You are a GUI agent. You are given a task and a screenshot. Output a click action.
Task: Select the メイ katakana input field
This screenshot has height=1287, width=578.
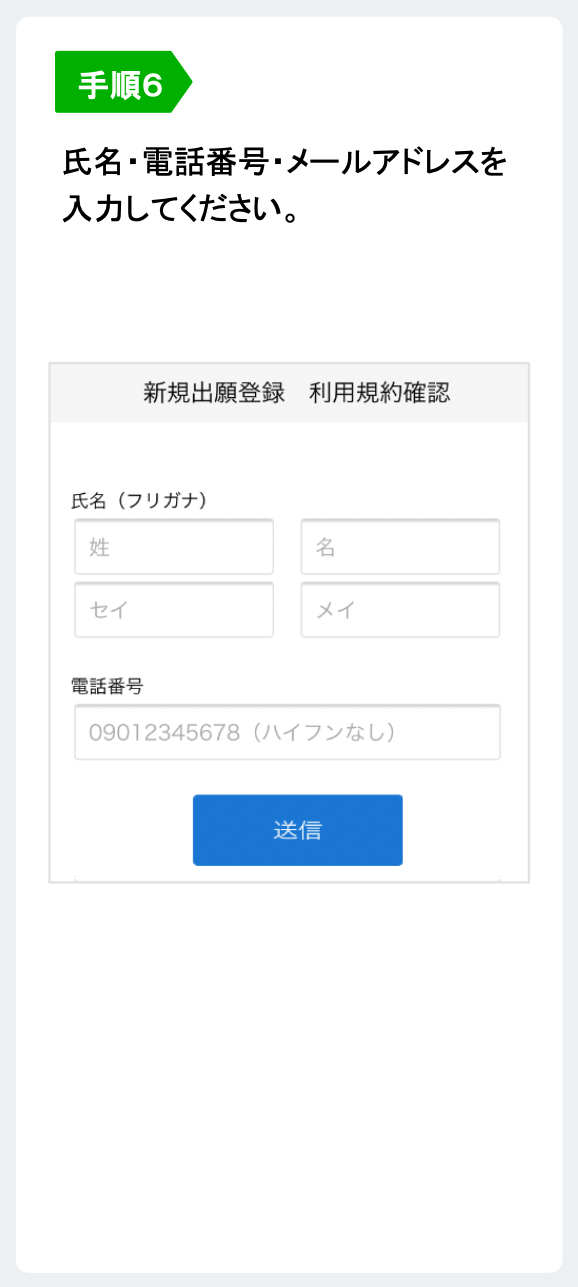400,610
